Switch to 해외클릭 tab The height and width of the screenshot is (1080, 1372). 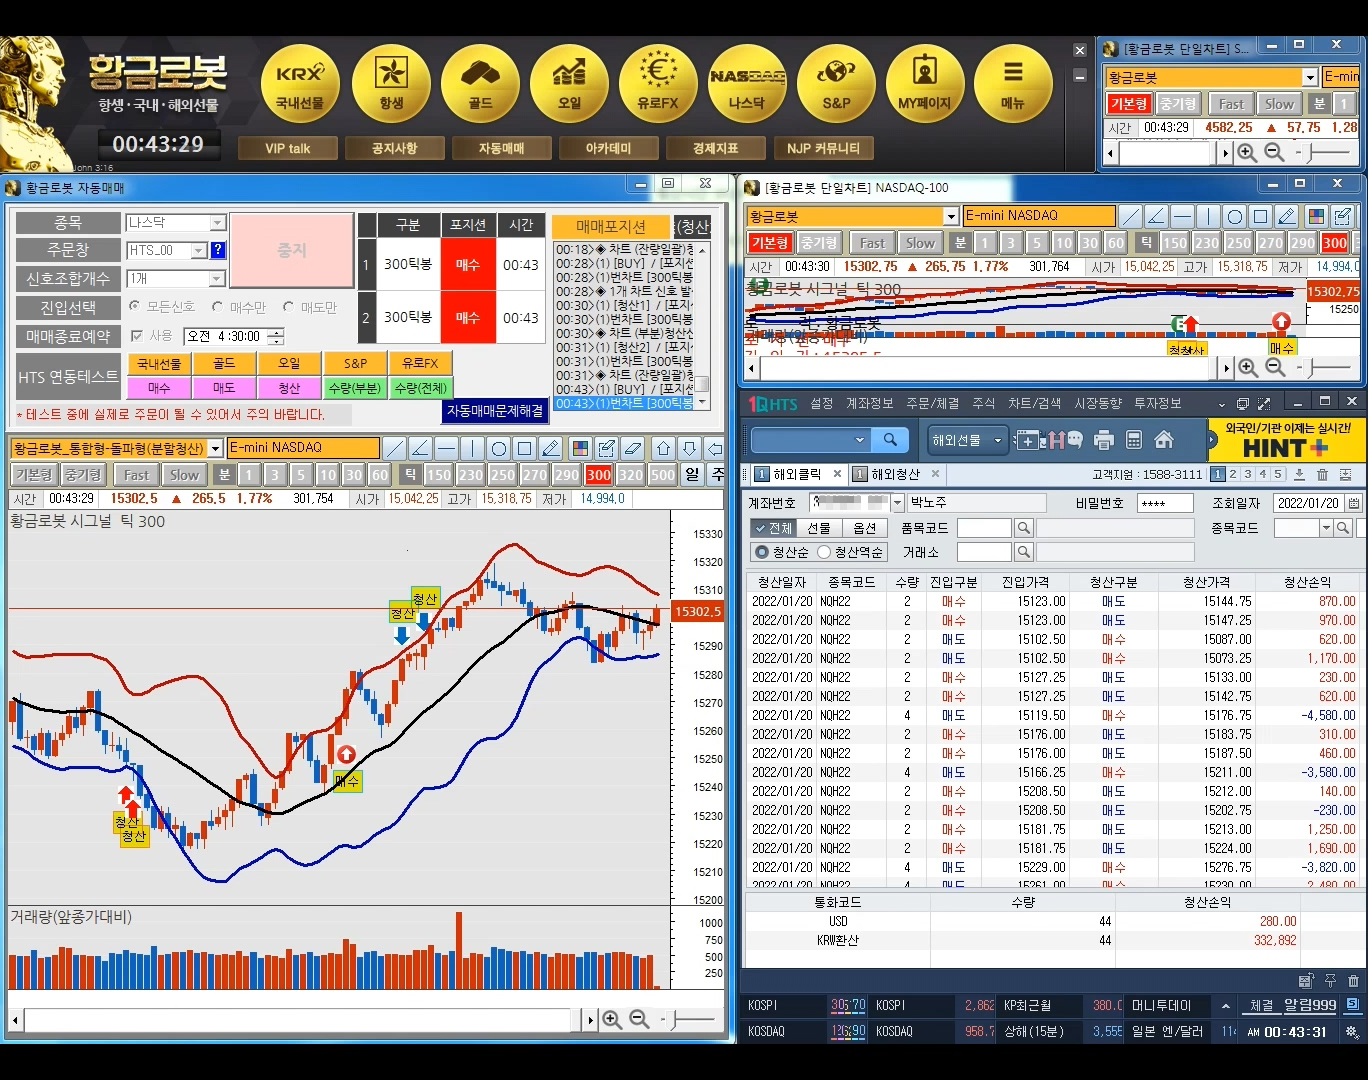pos(797,474)
